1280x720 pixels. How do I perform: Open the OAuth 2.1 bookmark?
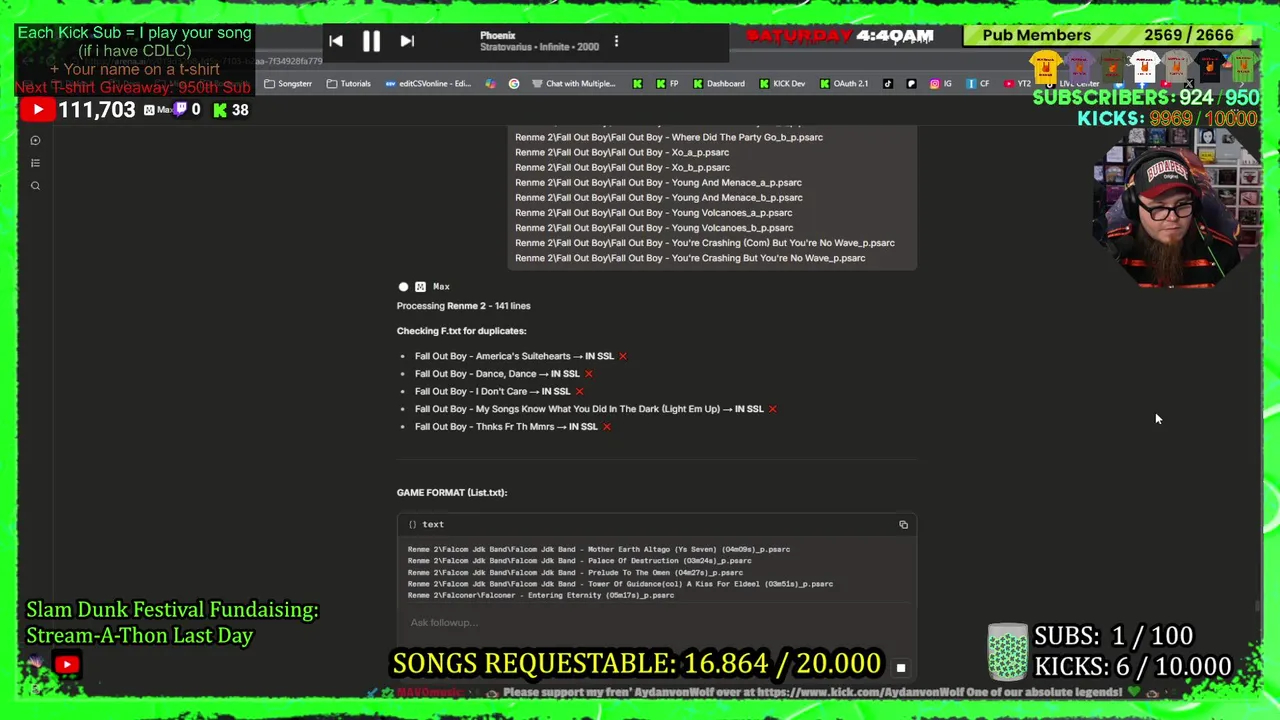click(844, 84)
